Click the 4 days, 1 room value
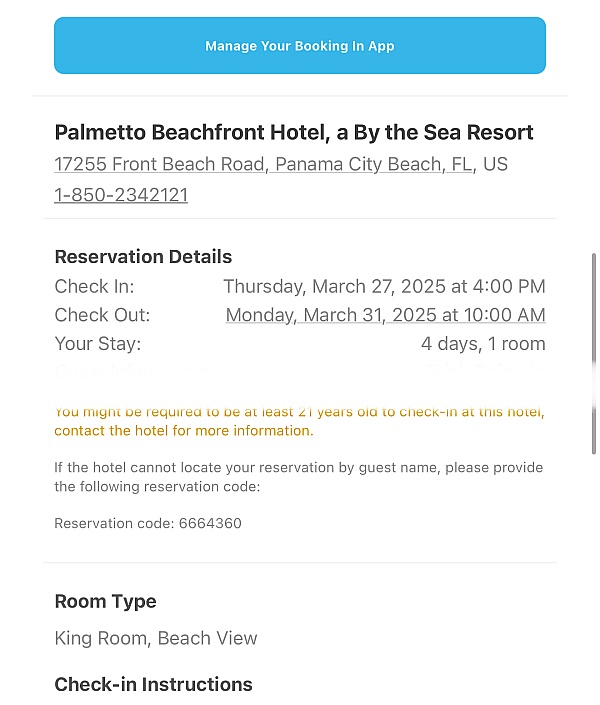Image resolution: width=600 pixels, height=705 pixels. point(483,344)
